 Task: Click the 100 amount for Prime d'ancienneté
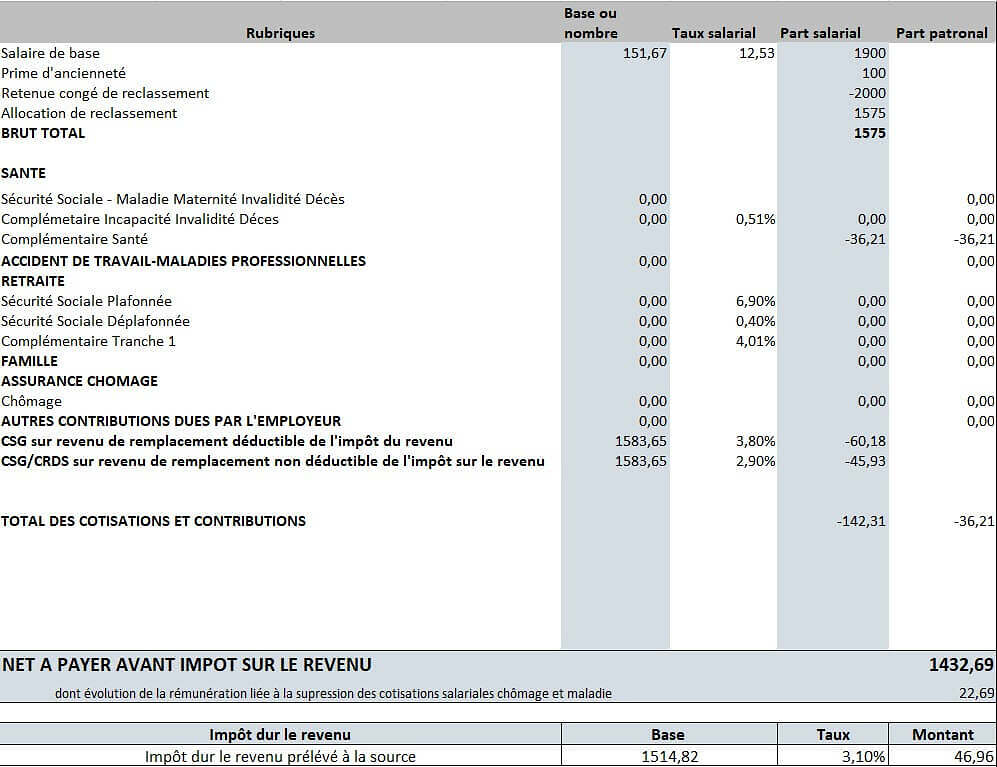pos(874,73)
